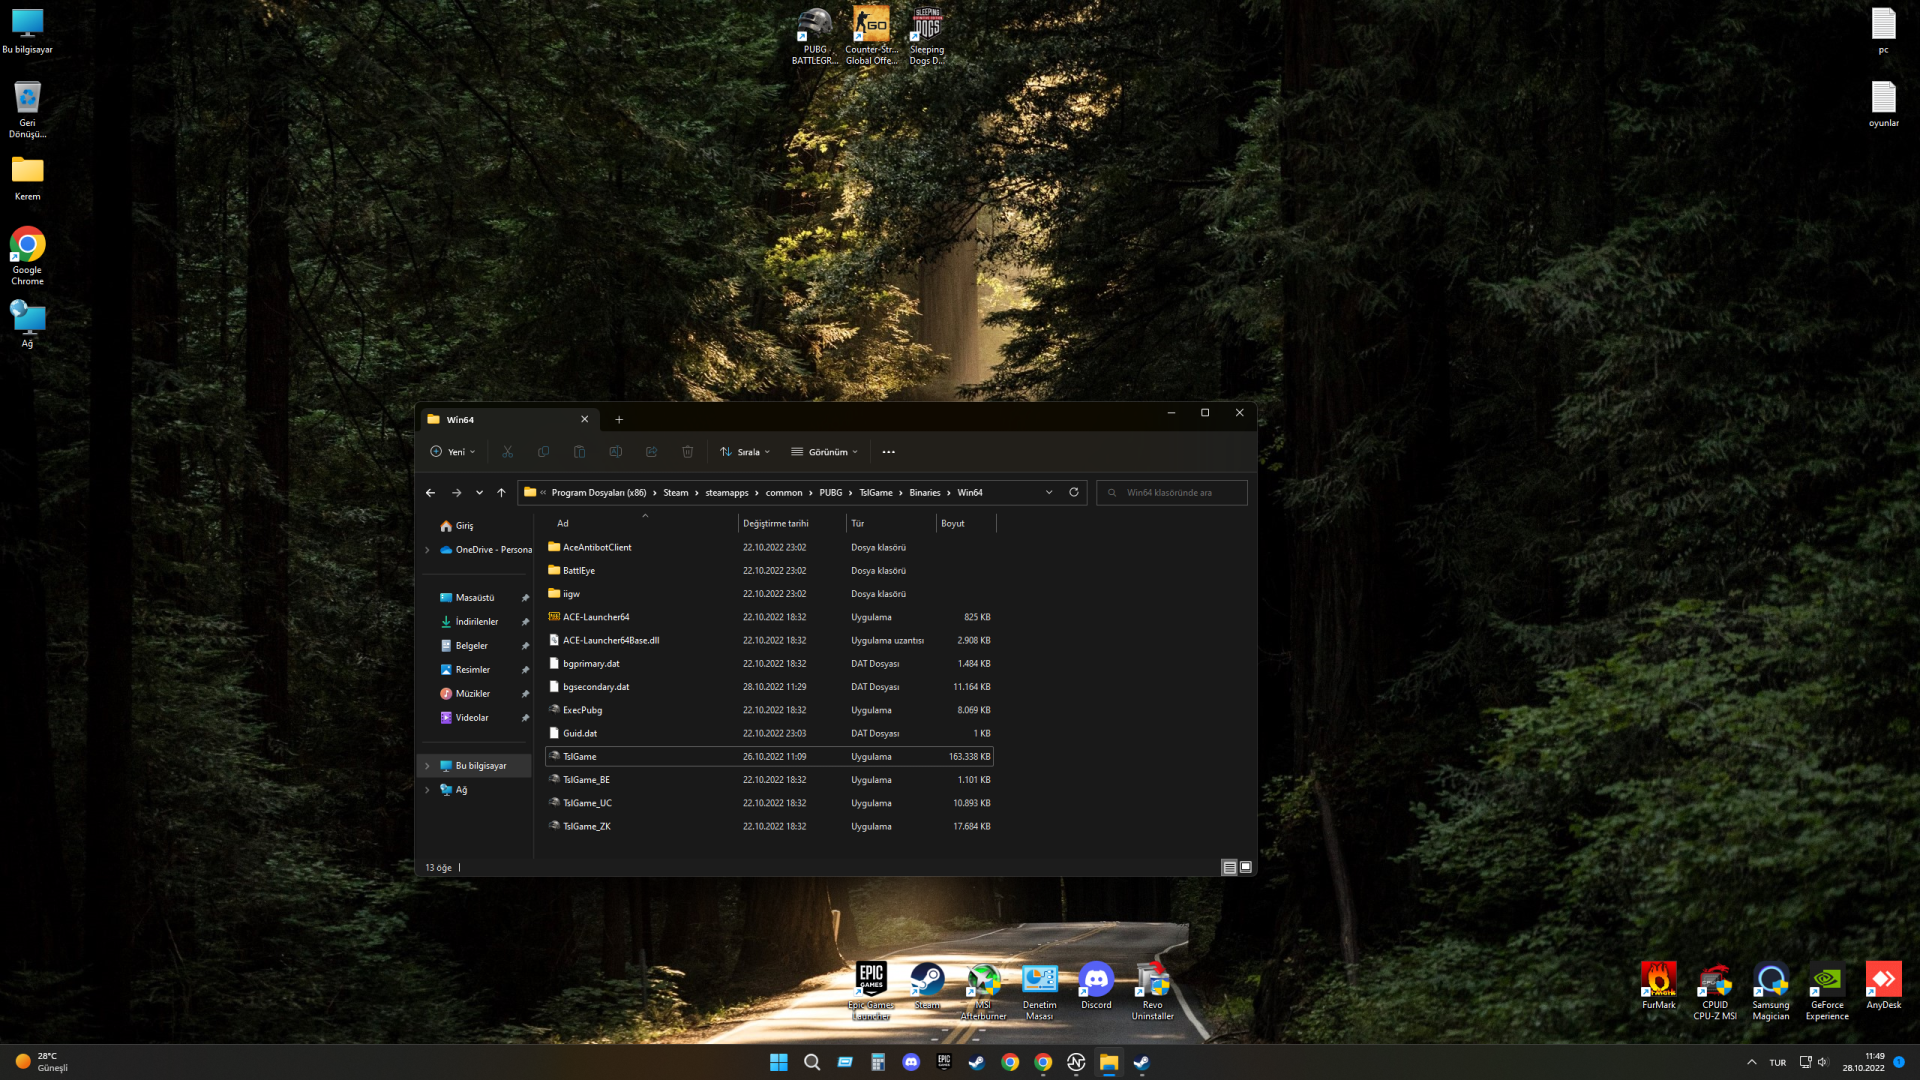
Task: Open Discord from the taskbar
Action: (910, 1062)
